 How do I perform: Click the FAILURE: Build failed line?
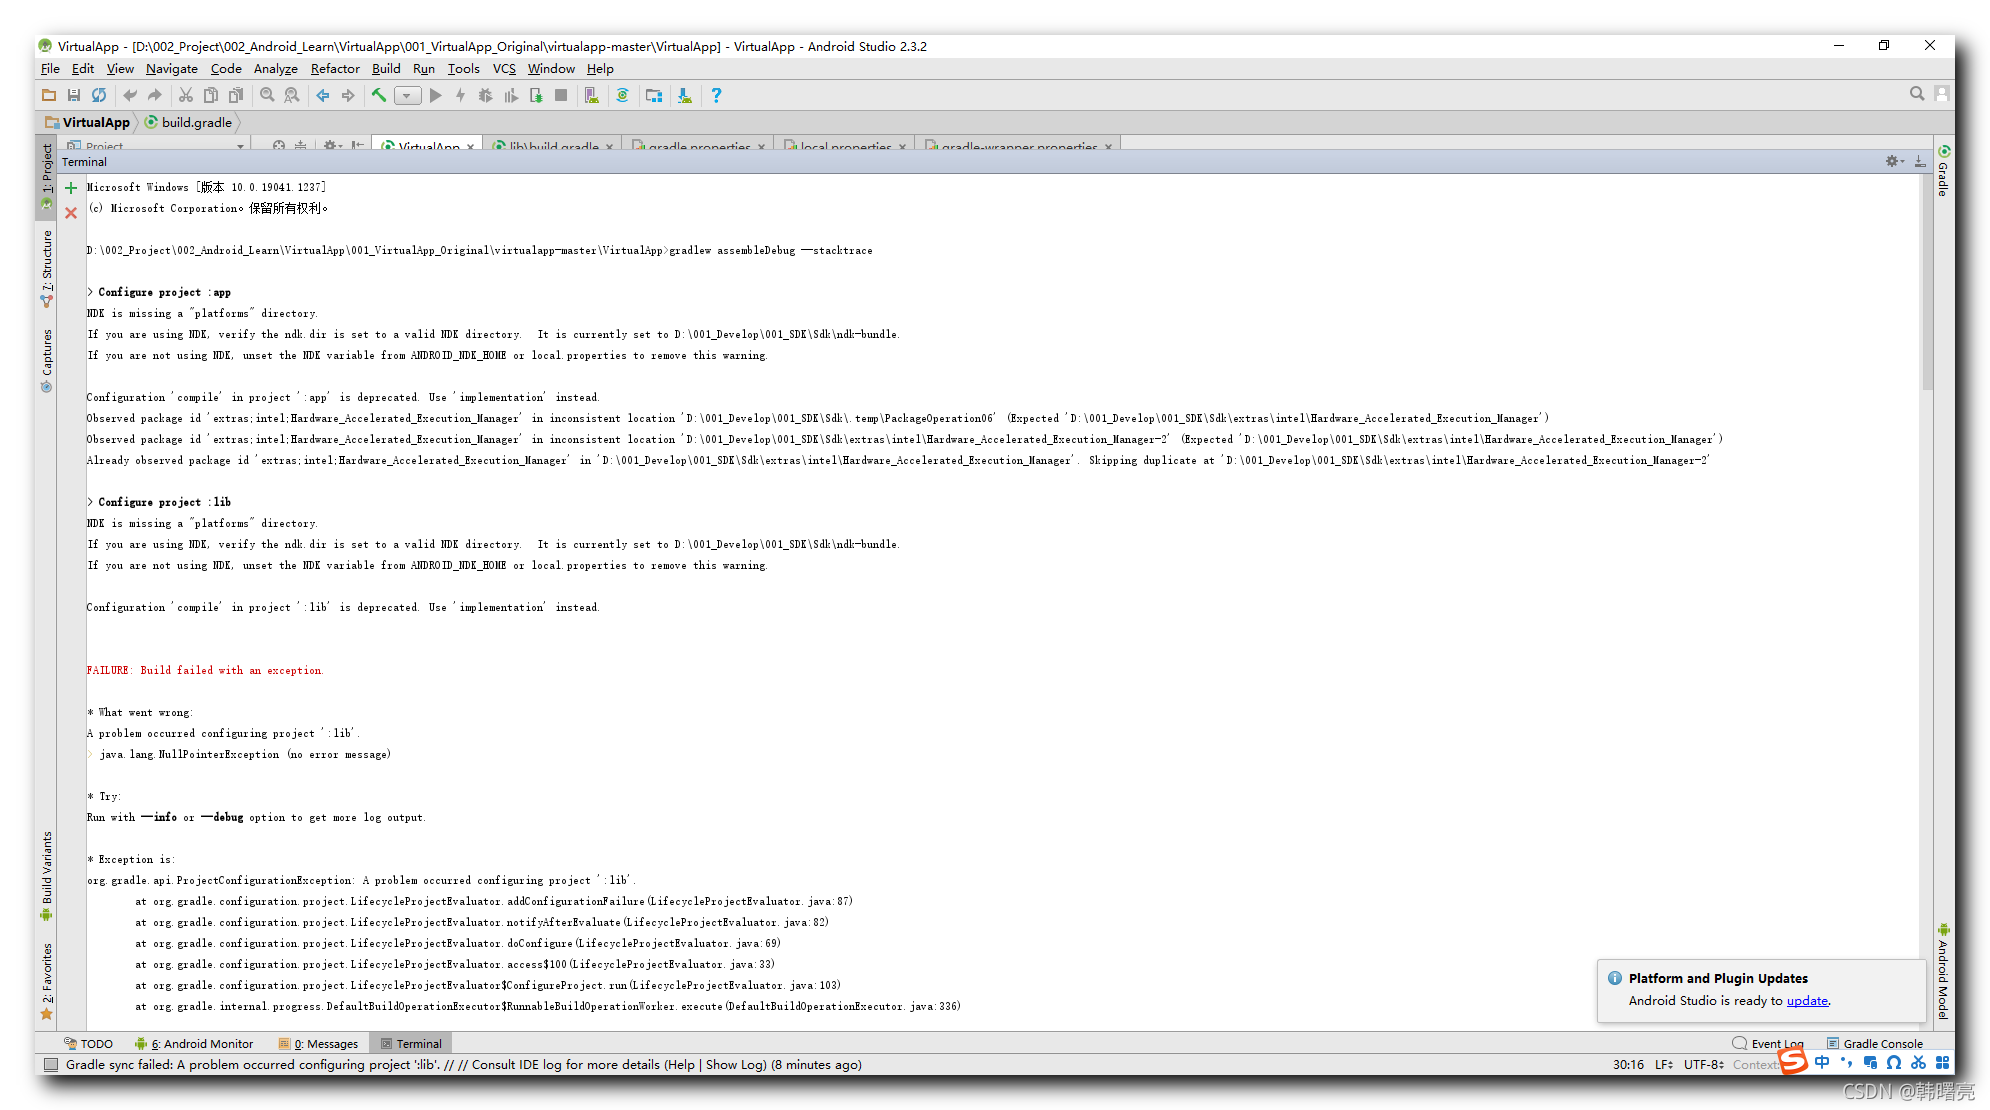(205, 670)
